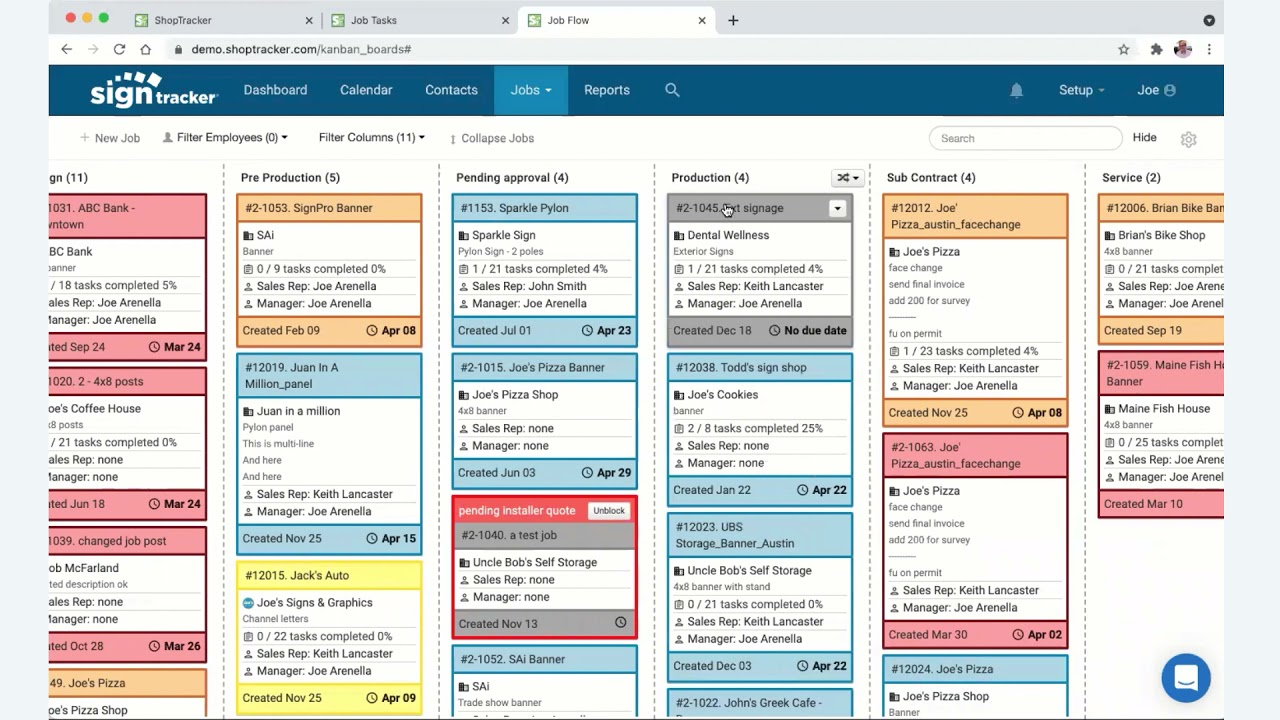Click in the Search input field
The image size is (1280, 720).
[1025, 139]
